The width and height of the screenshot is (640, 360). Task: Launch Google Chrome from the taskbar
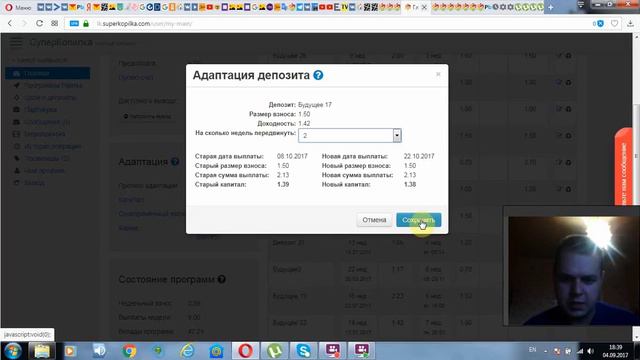tap(129, 351)
